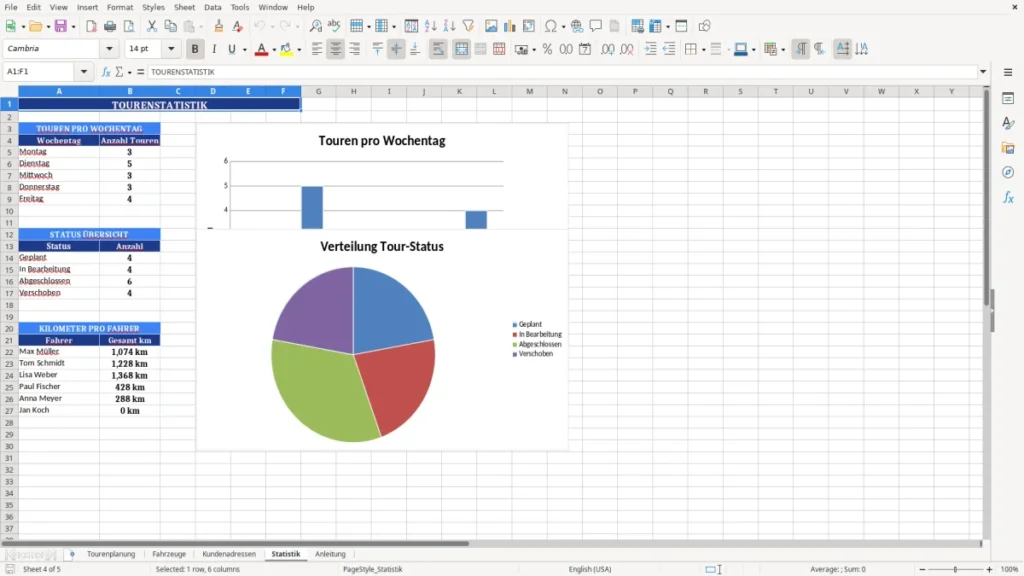This screenshot has height=576, width=1024.
Task: Toggle Center Horizontally alignment
Action: tap(336, 49)
